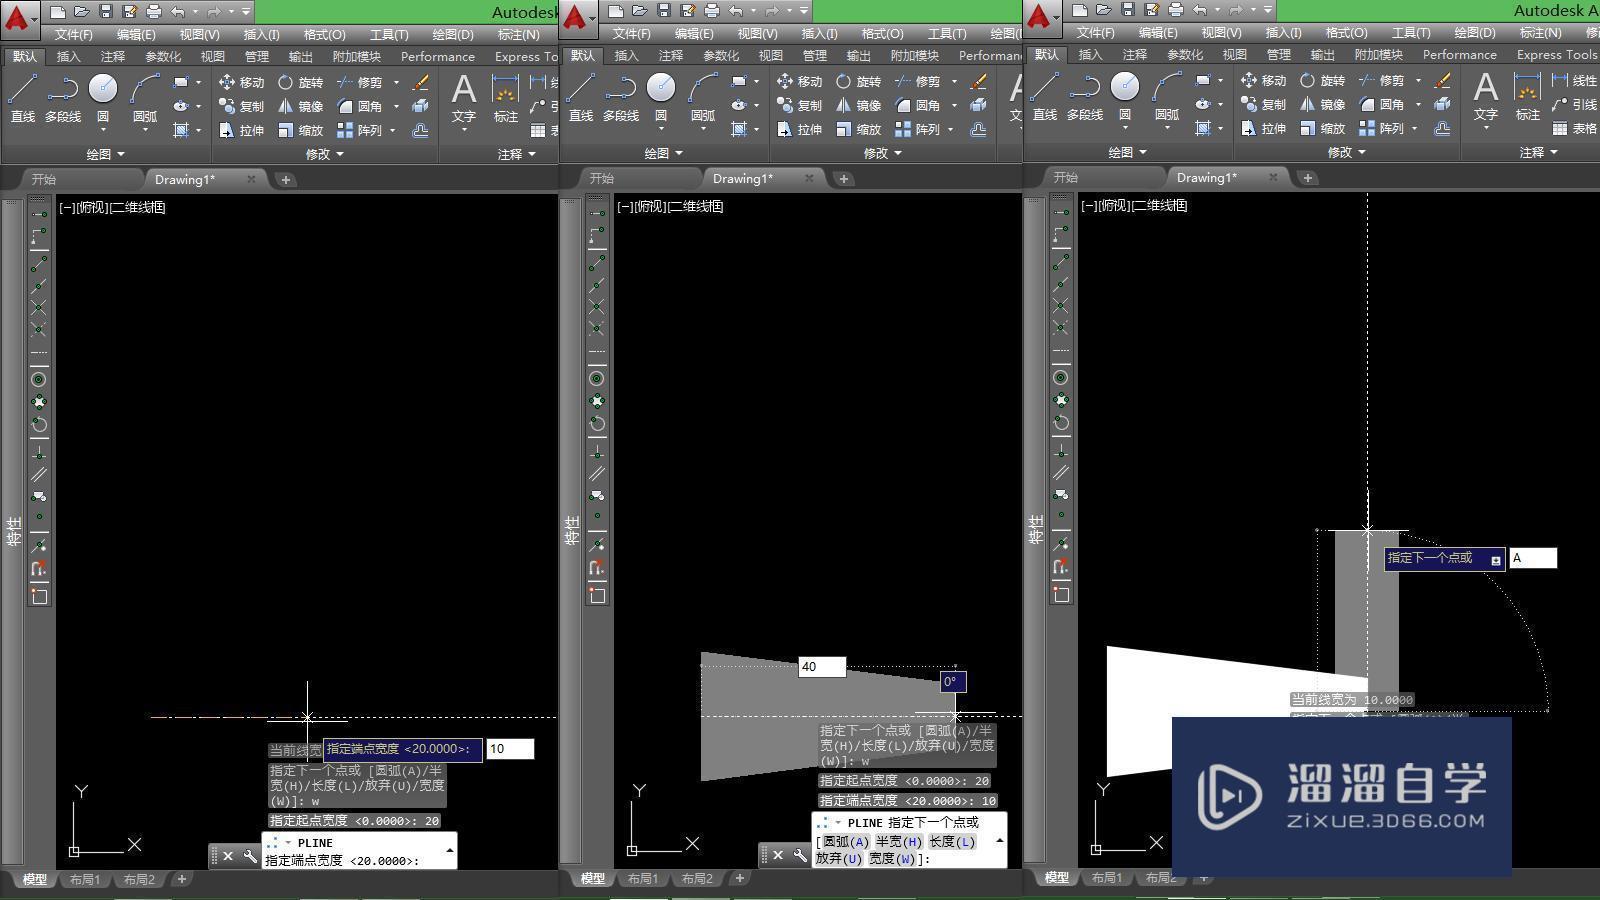Toggle perpendicular snap in left window's snap toolbar
The image size is (1600, 900).
click(x=39, y=452)
